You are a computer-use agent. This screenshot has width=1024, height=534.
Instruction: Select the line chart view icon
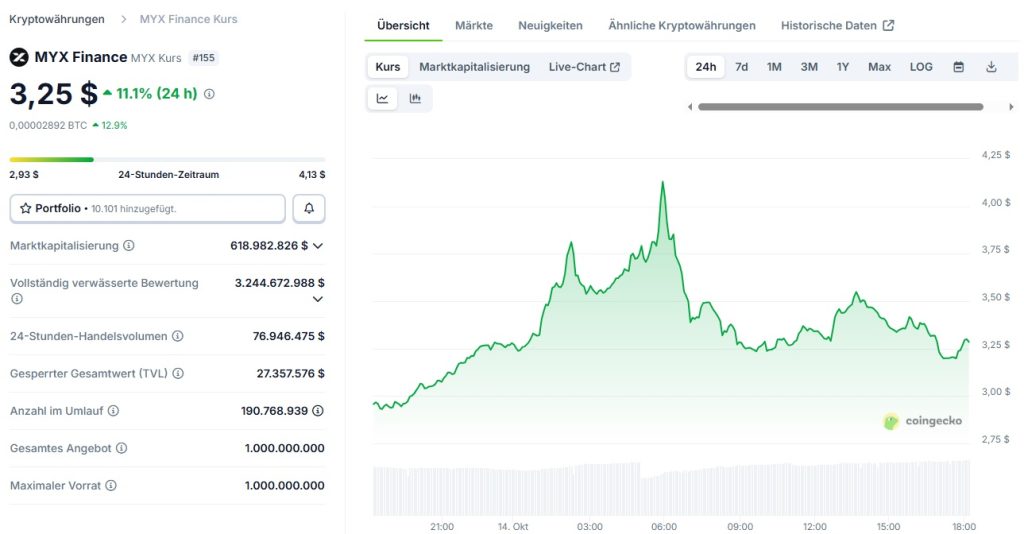(x=382, y=98)
